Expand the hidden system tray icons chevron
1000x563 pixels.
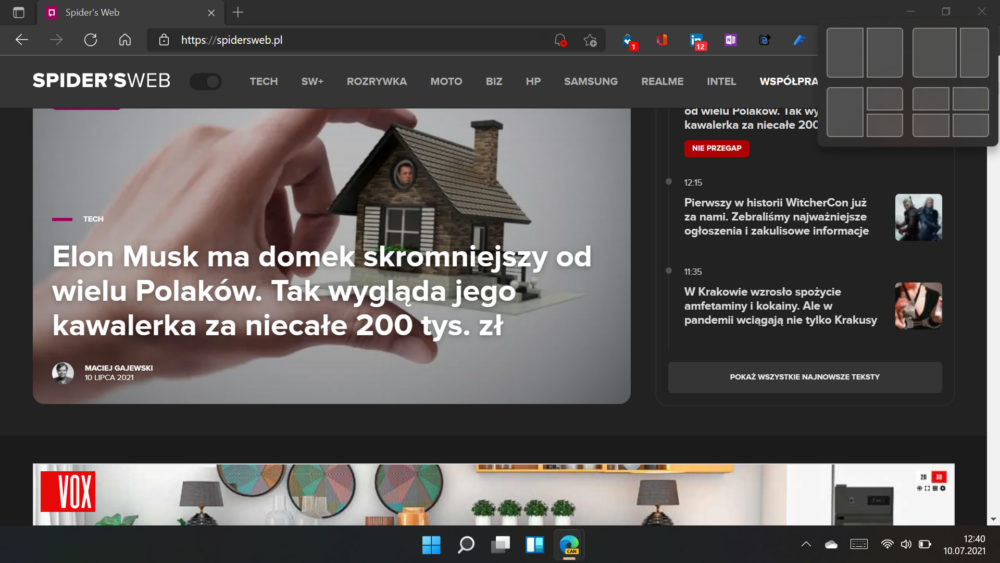click(x=806, y=545)
